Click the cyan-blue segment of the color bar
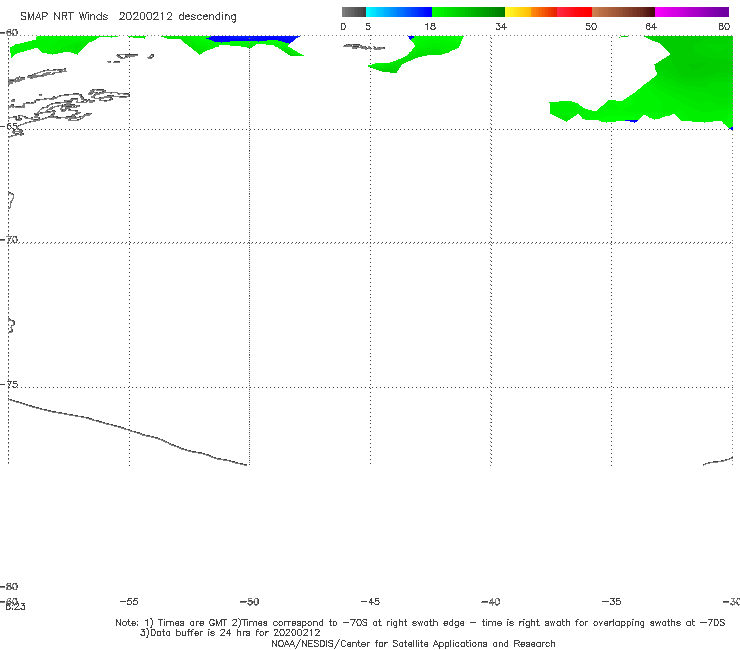740x650 pixels. [x=399, y=12]
